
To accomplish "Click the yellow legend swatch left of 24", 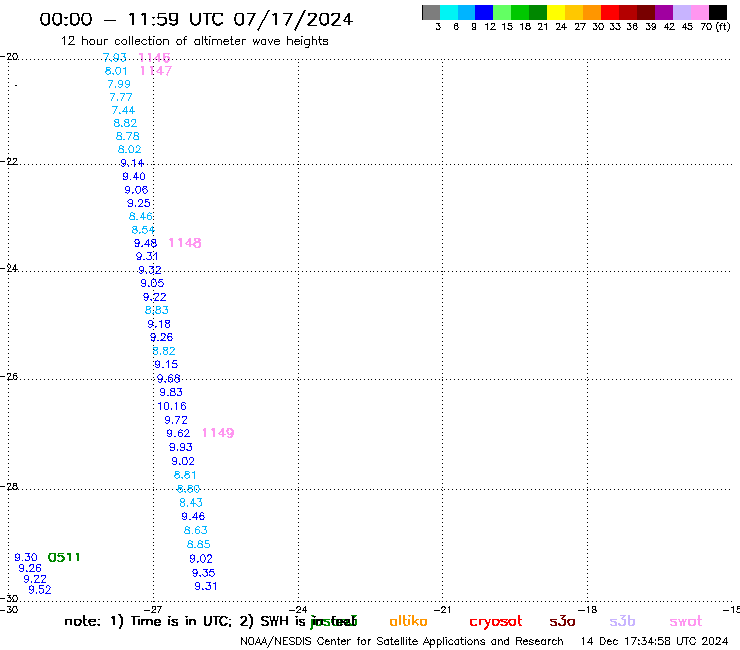I will point(556,12).
